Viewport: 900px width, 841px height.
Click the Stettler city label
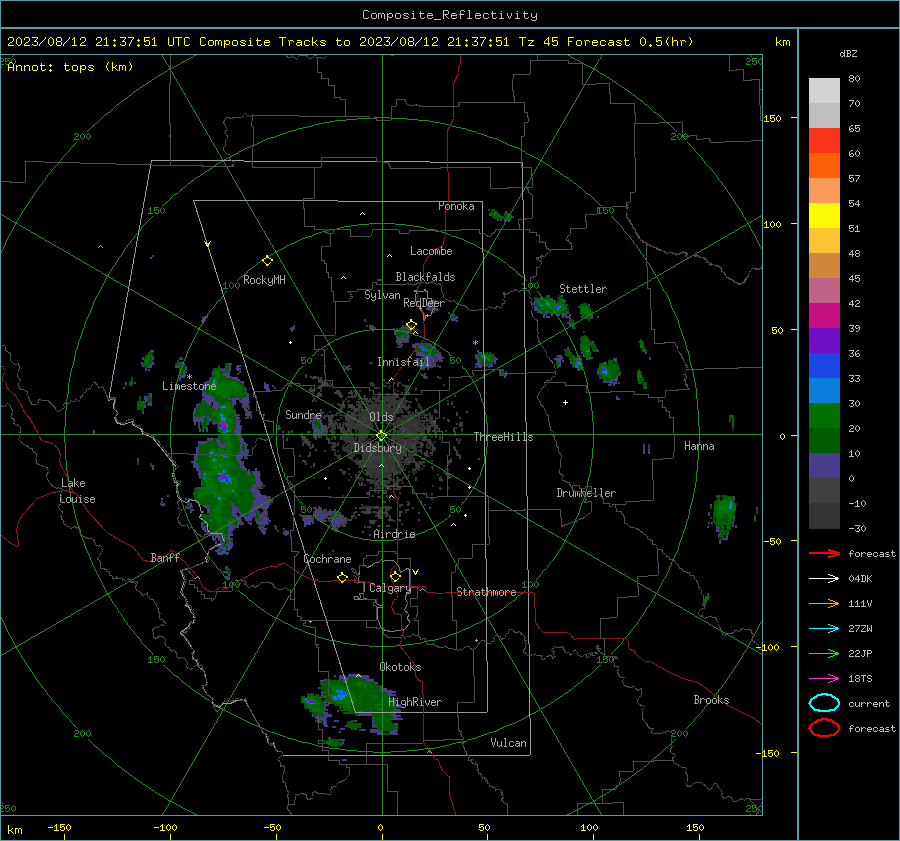(x=583, y=289)
